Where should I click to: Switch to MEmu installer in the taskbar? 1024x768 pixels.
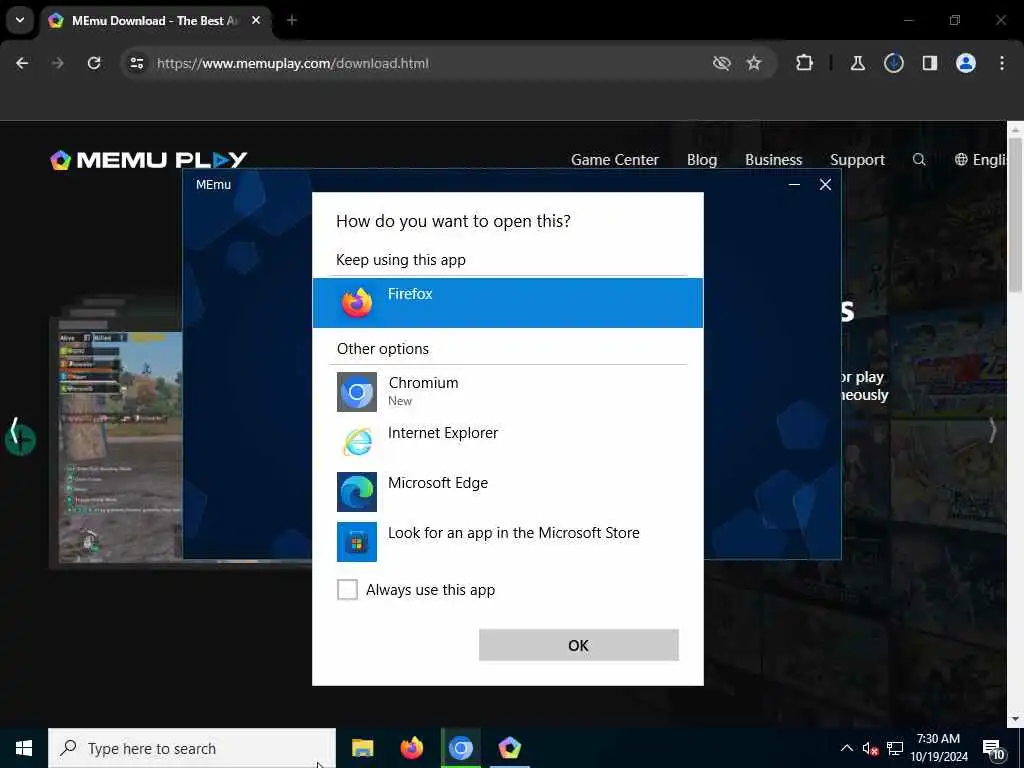(509, 748)
